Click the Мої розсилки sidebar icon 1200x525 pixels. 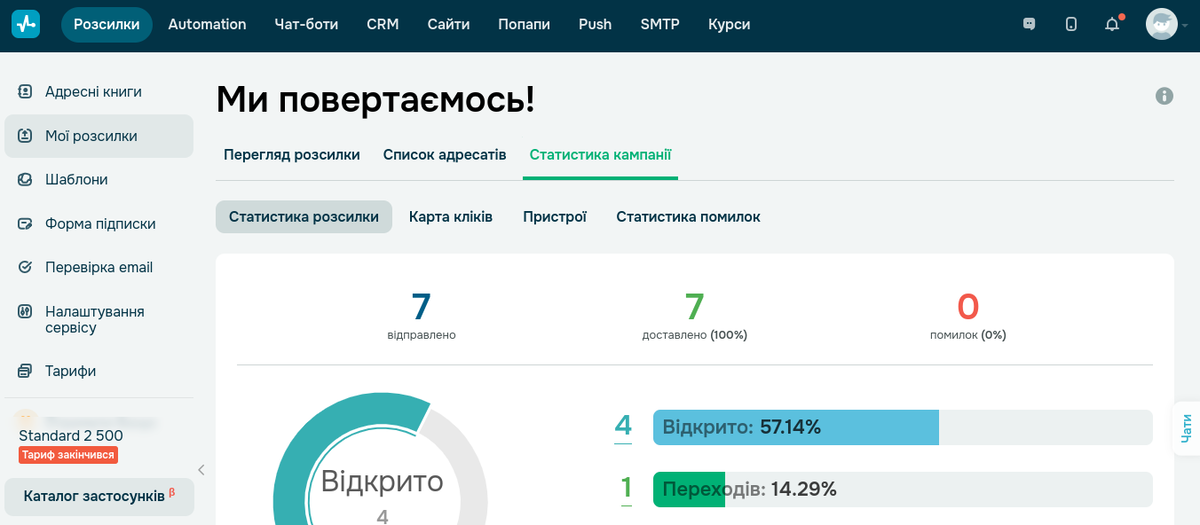(26, 136)
